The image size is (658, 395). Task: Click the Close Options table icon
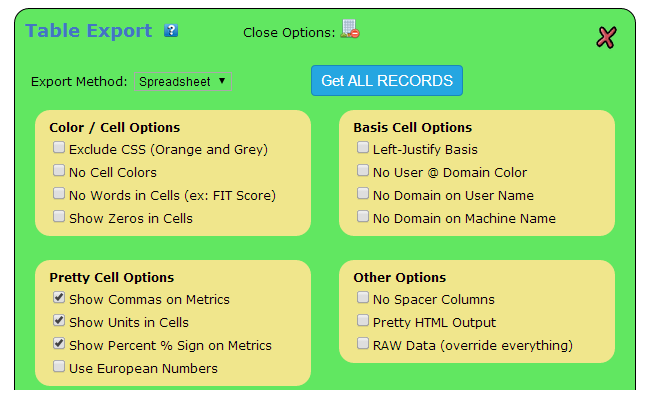[x=350, y=29]
